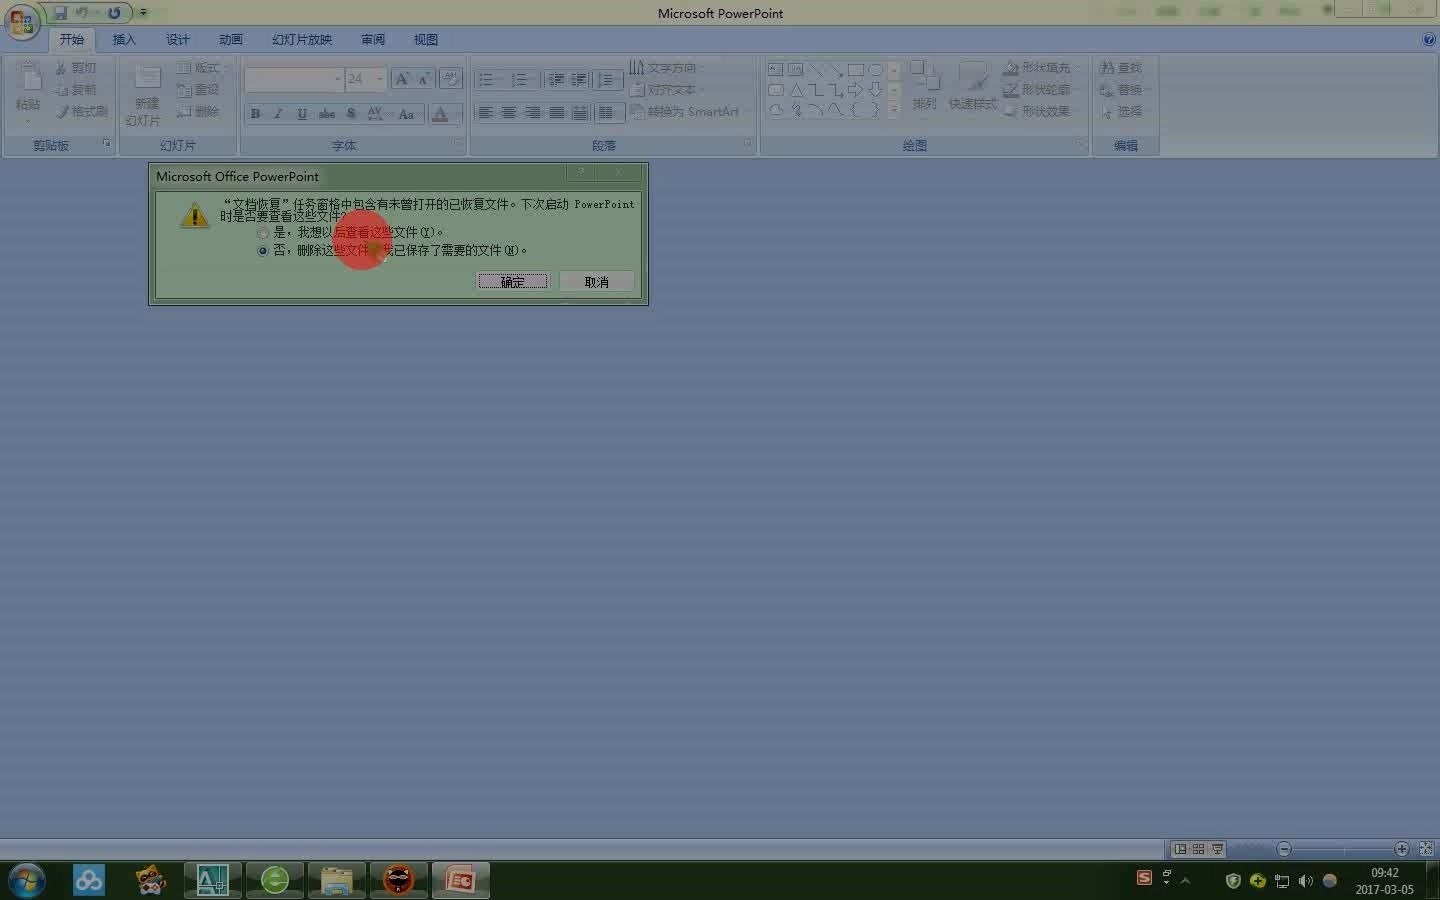
Task: Click the 确定 button in dialog
Action: (x=513, y=282)
